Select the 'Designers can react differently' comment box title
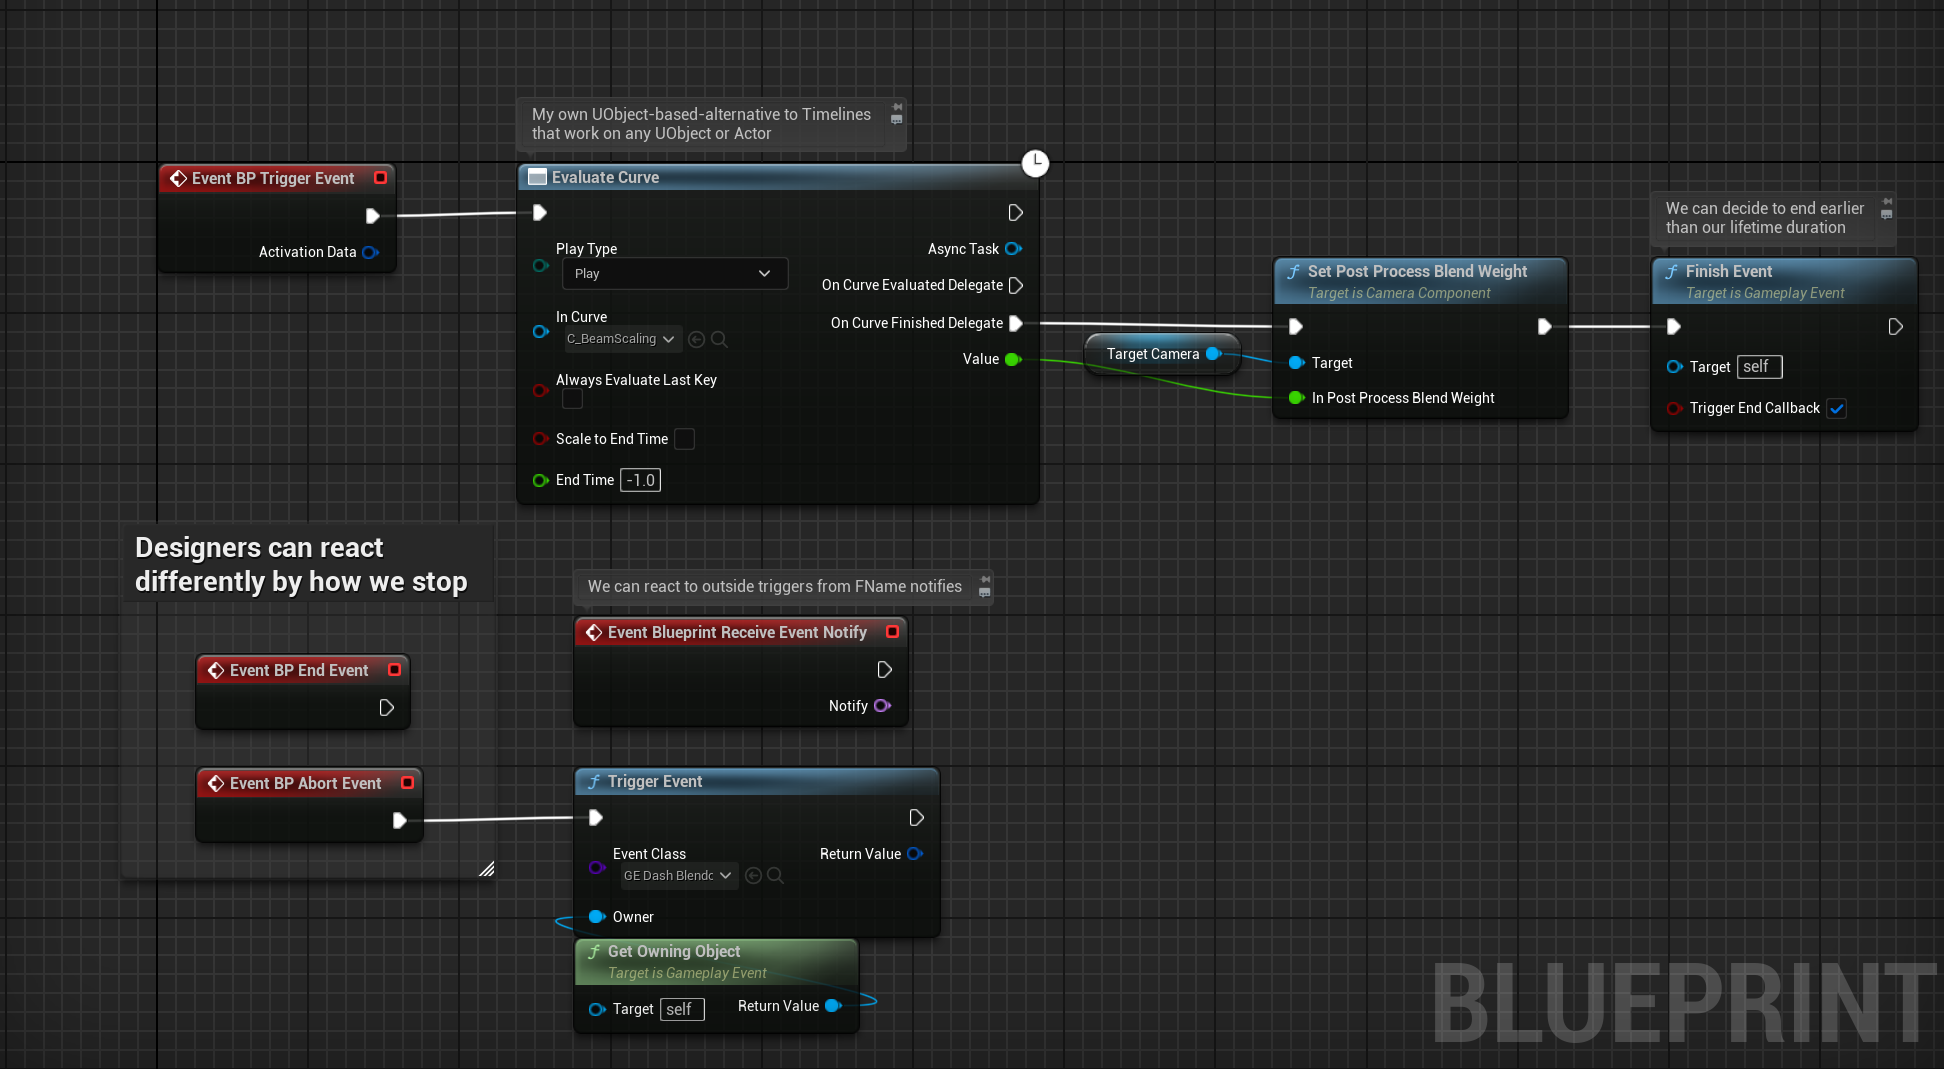This screenshot has height=1069, width=1944. 301,565
